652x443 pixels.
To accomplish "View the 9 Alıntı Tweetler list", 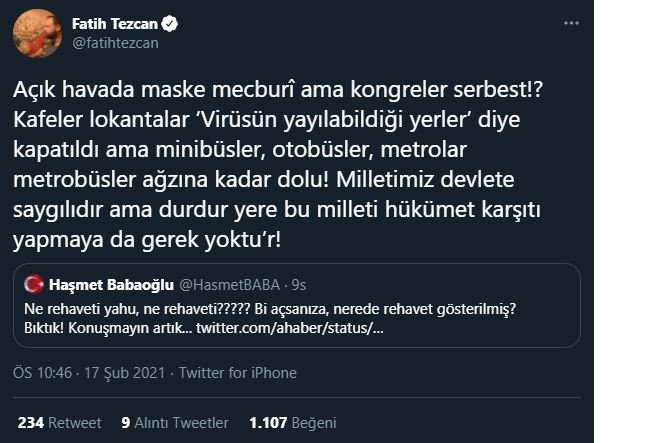I will [x=175, y=423].
